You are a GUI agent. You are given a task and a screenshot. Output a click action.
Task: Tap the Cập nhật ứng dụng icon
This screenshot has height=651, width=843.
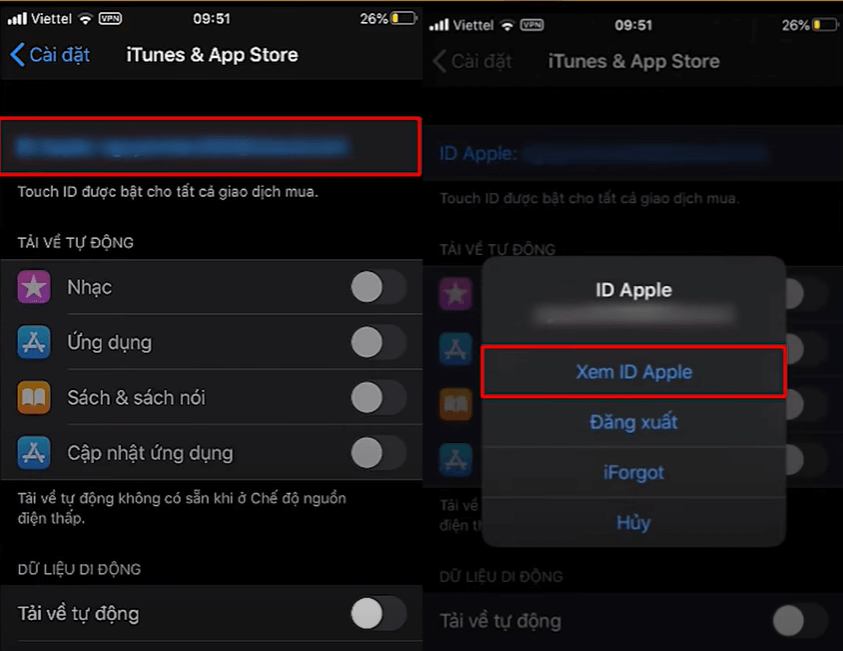tap(34, 453)
